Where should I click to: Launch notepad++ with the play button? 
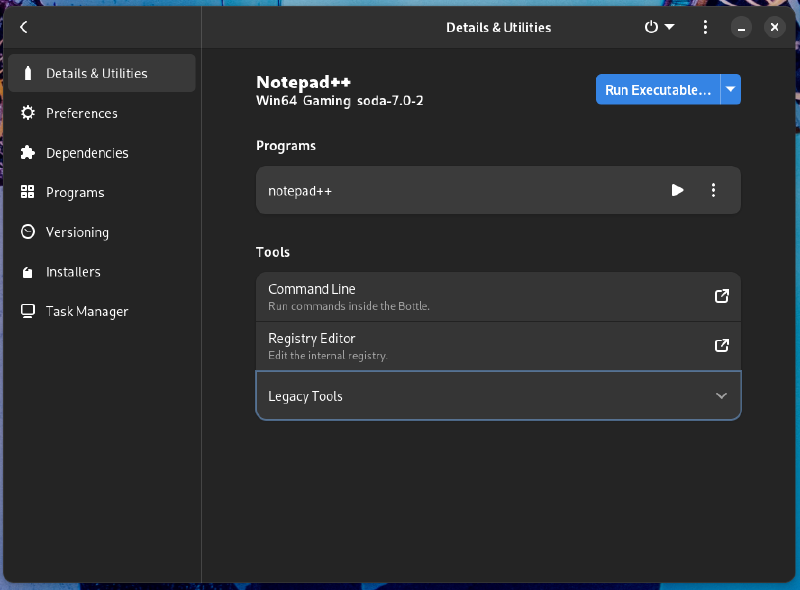click(x=677, y=190)
